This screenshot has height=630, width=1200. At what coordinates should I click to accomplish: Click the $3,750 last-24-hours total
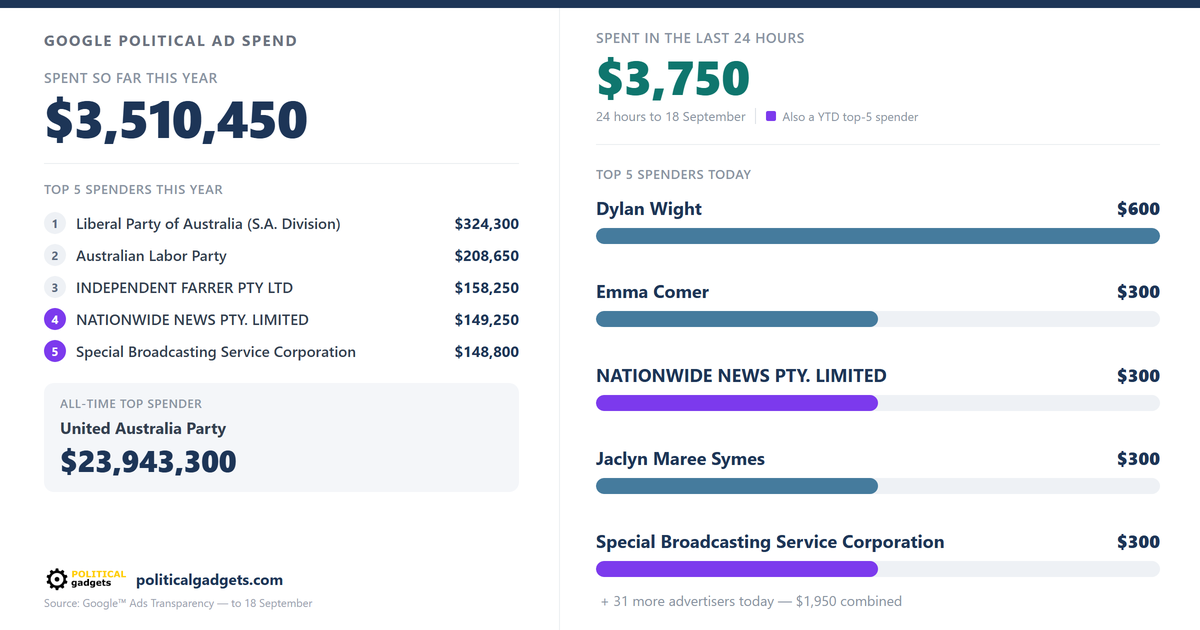(673, 79)
